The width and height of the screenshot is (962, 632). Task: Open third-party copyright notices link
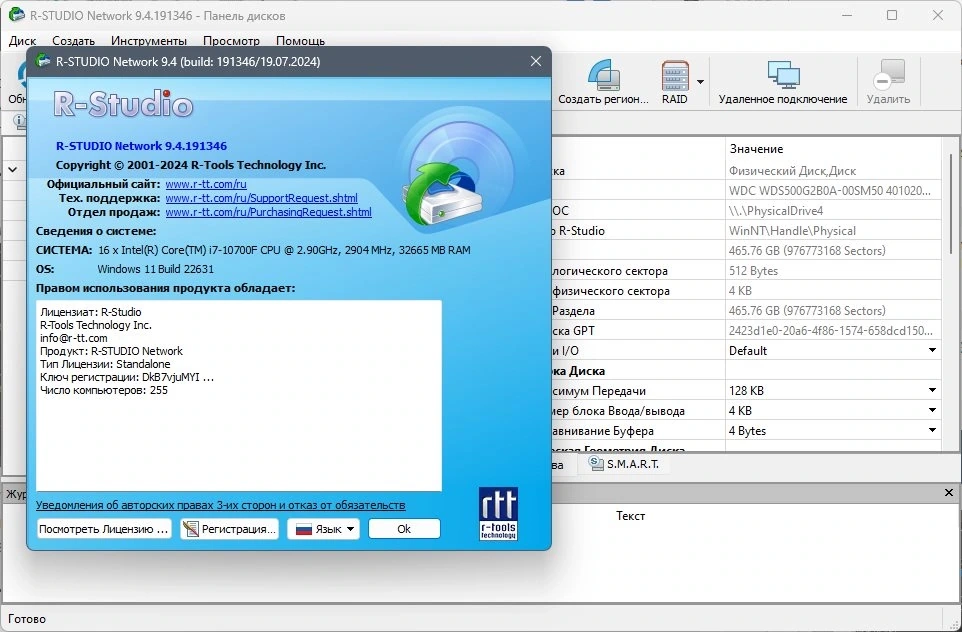tap(220, 505)
